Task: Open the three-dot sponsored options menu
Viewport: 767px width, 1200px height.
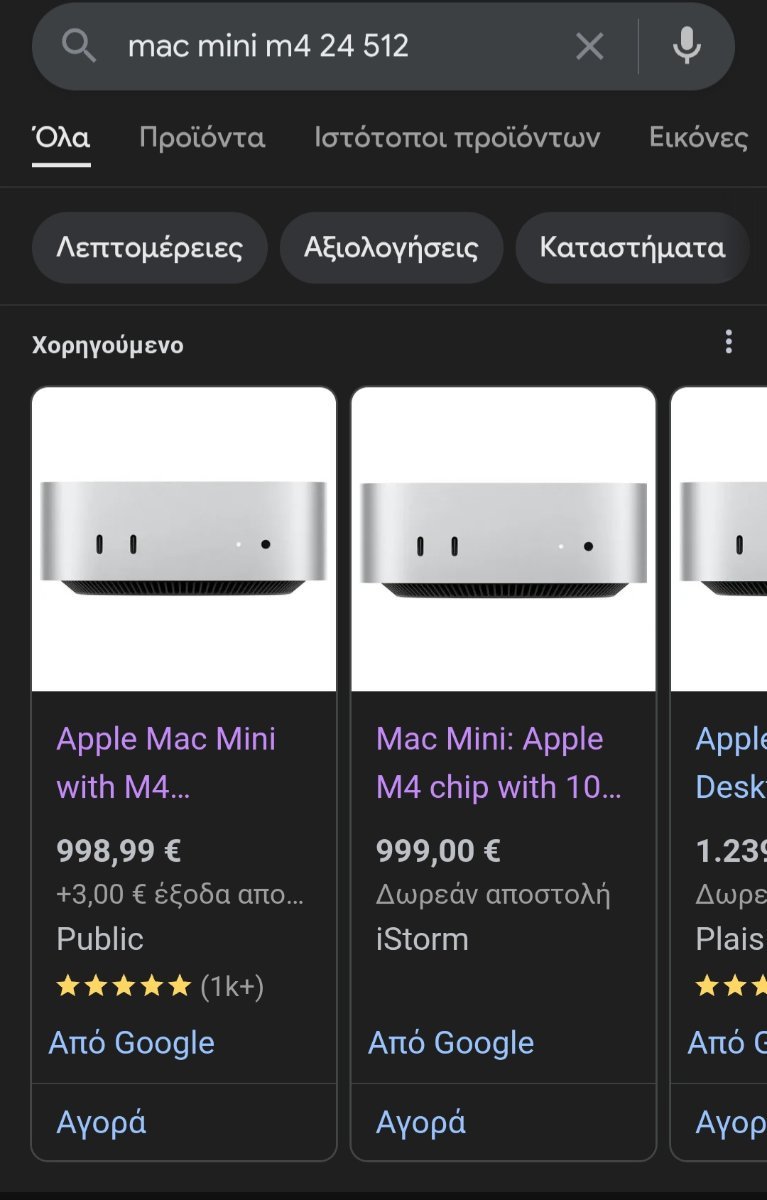Action: tap(729, 342)
